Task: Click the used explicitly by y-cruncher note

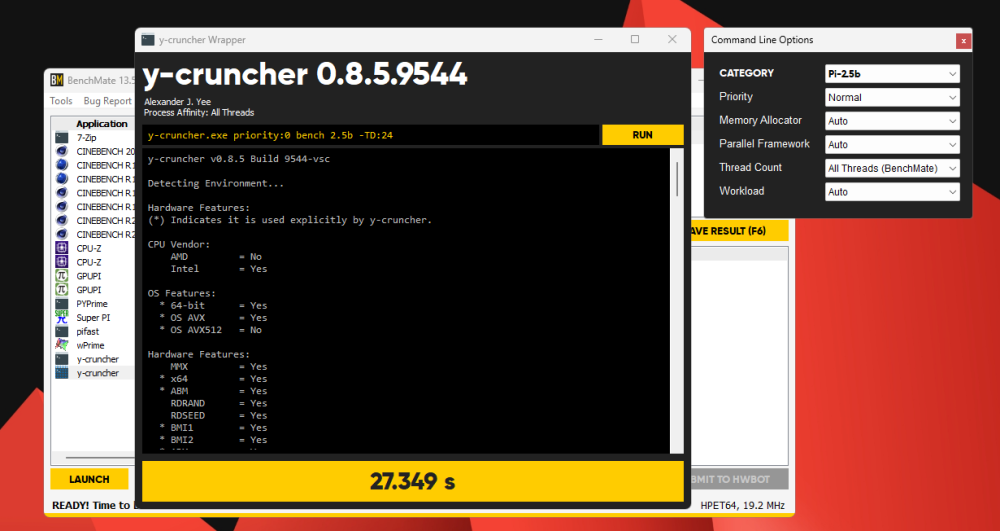Action: [290, 220]
